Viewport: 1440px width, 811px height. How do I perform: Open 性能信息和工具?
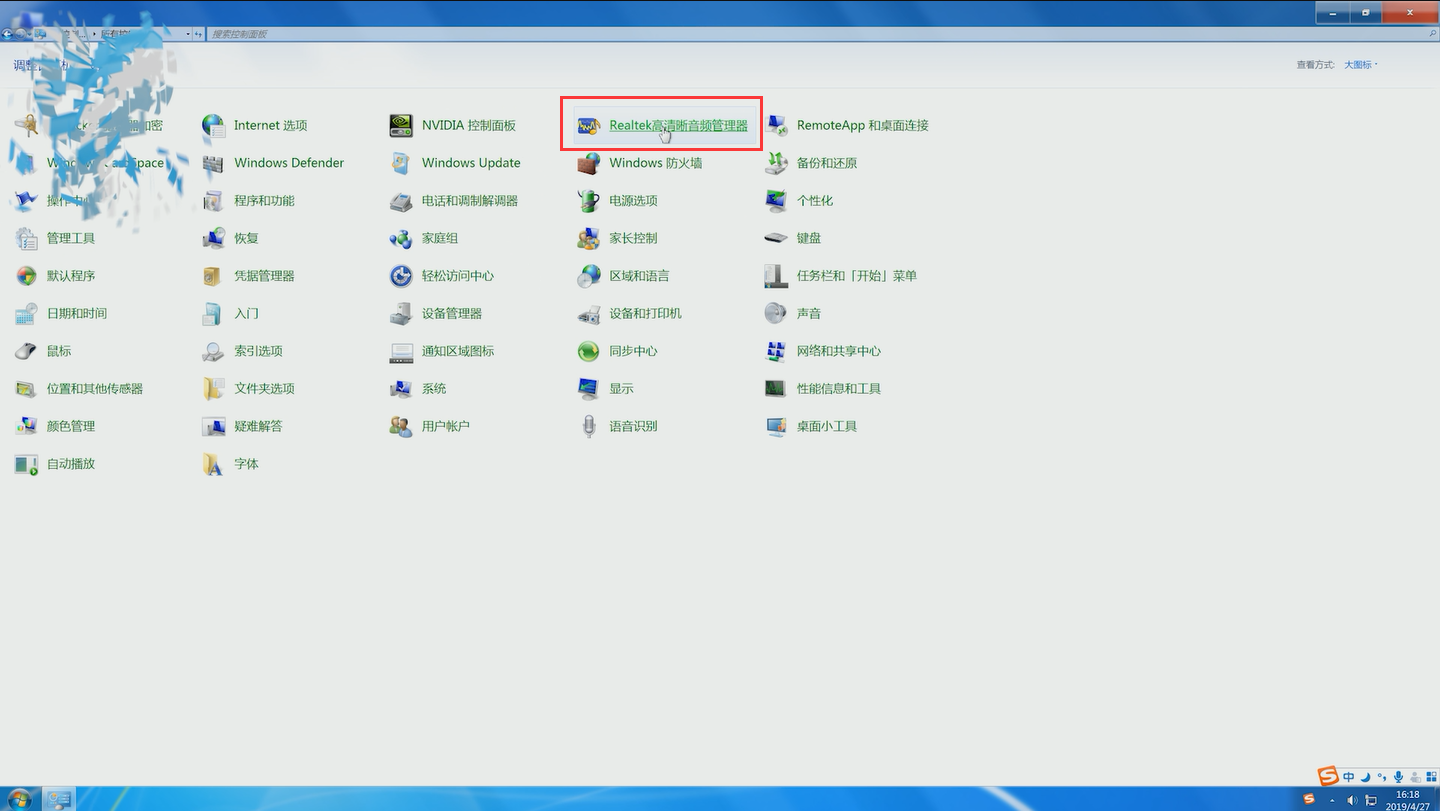(x=823, y=389)
